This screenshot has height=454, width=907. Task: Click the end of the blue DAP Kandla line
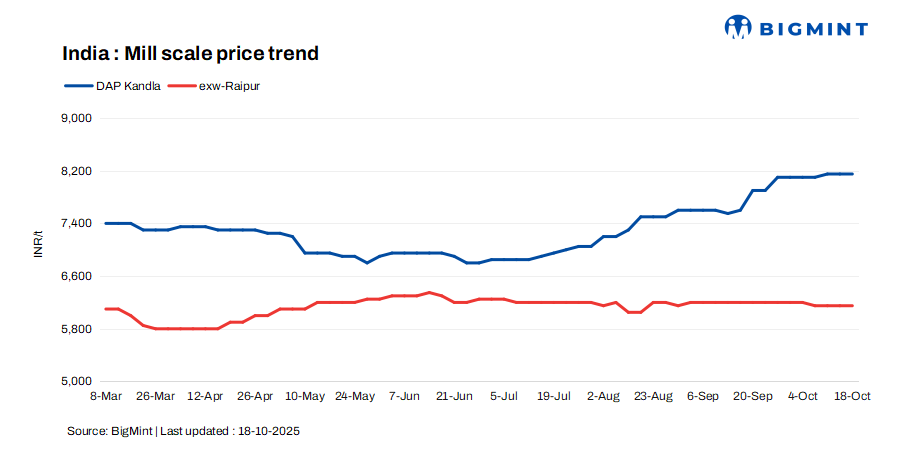click(x=852, y=174)
